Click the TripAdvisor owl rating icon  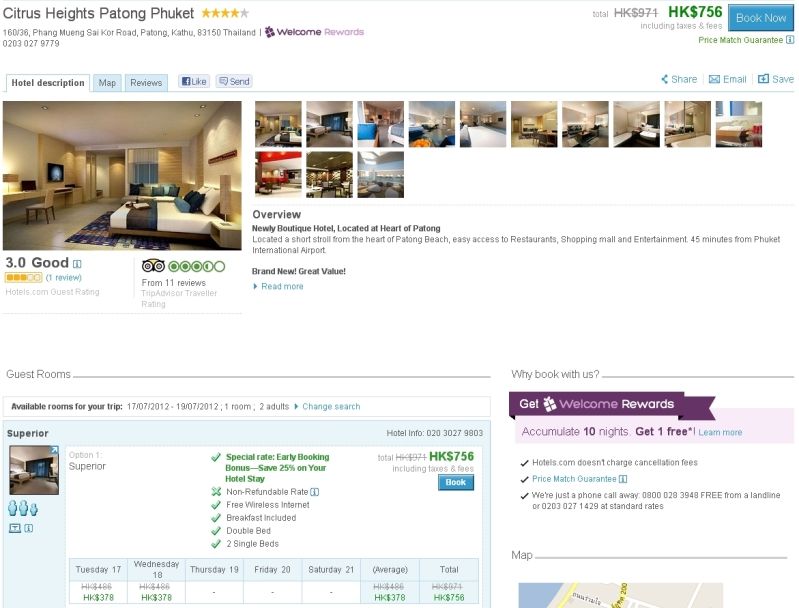[153, 266]
